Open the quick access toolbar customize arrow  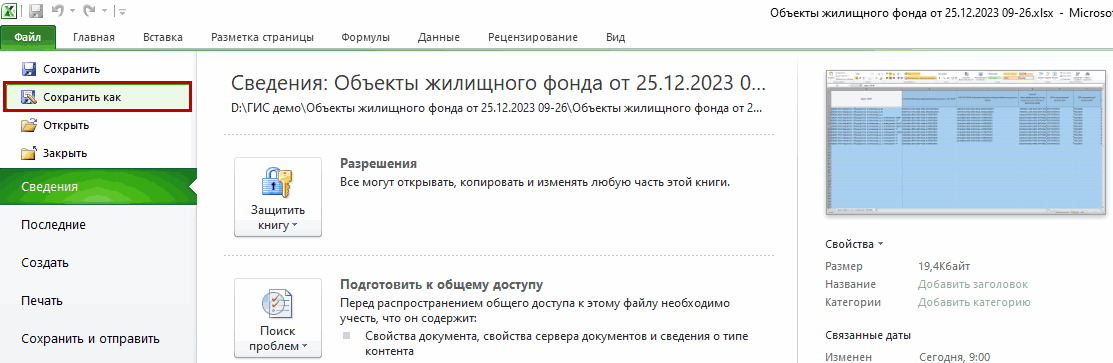(123, 12)
